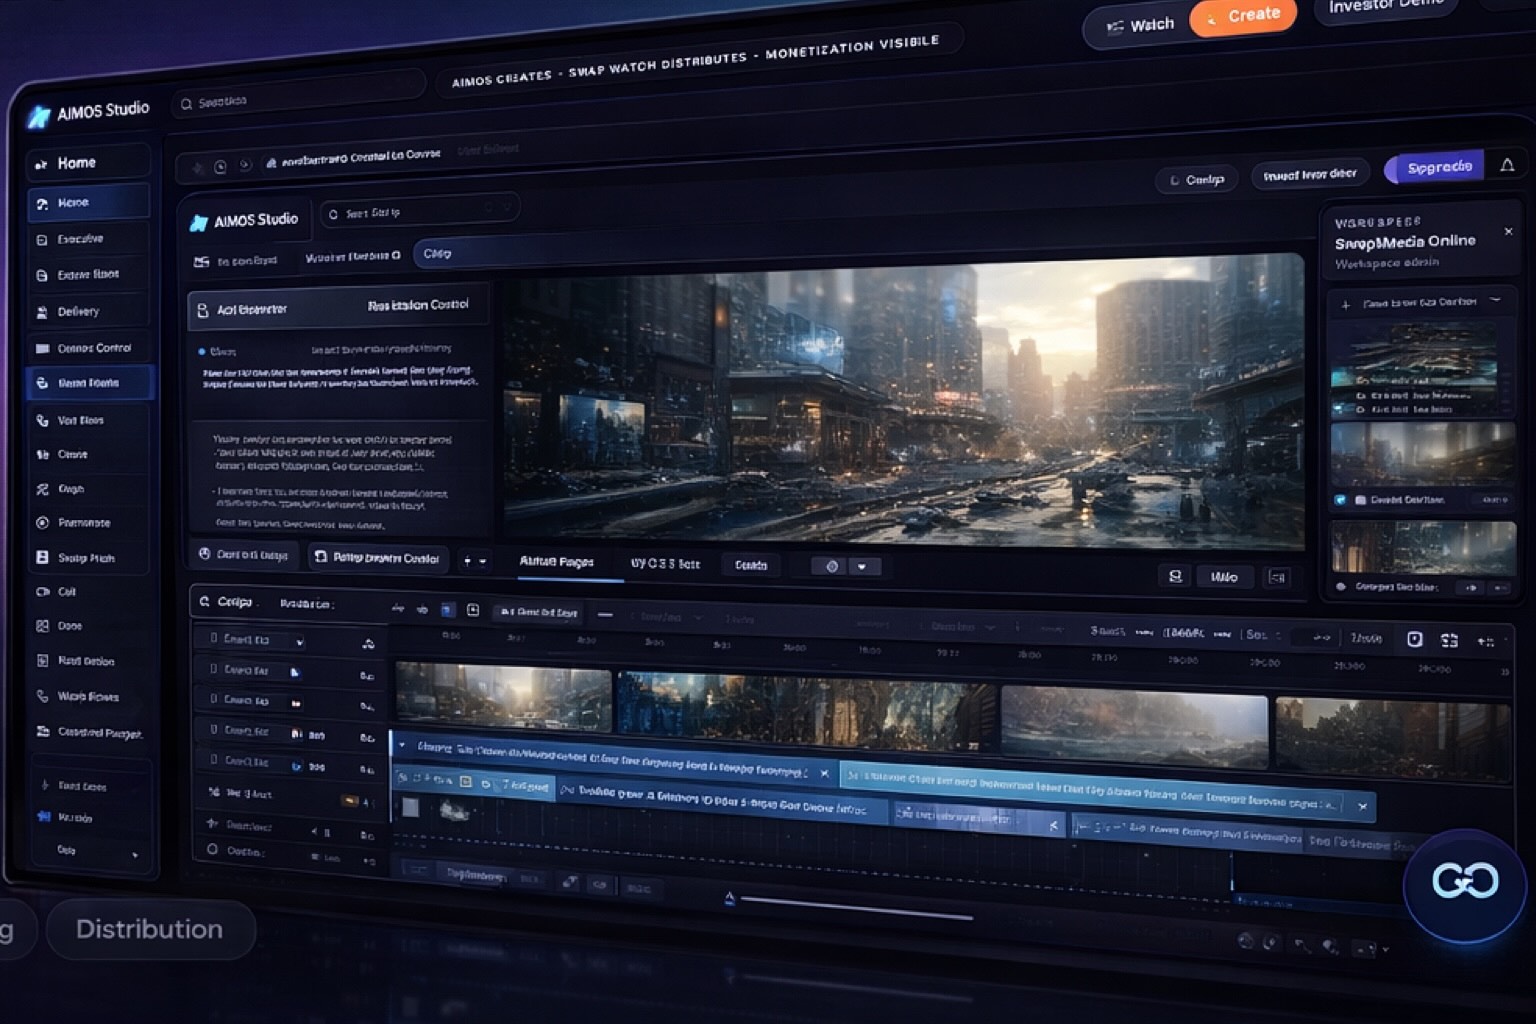
Task: Click the Watch button at the top
Action: pyautogui.click(x=1140, y=25)
